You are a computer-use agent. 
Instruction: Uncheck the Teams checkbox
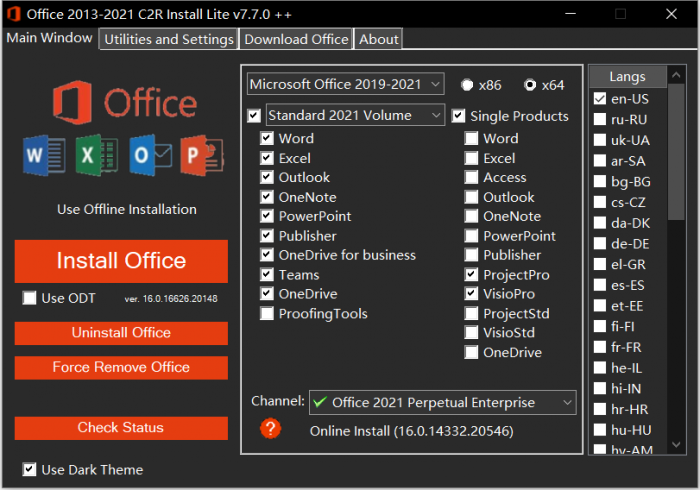click(267, 274)
